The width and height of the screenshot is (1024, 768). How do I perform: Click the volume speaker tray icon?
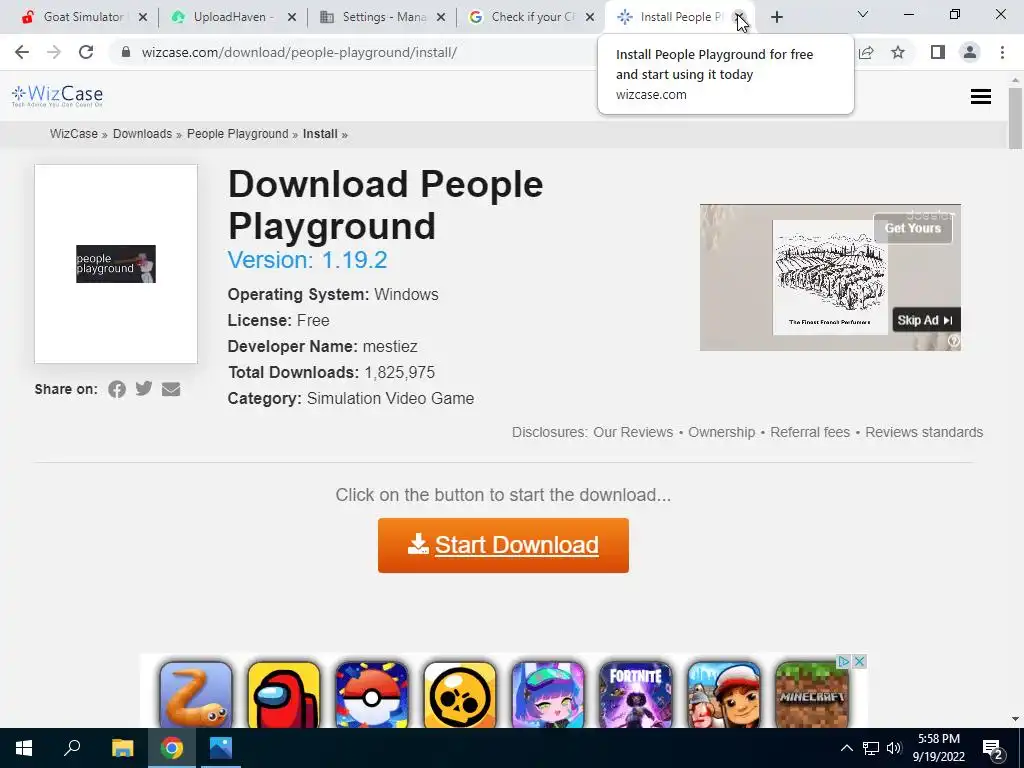pos(894,748)
